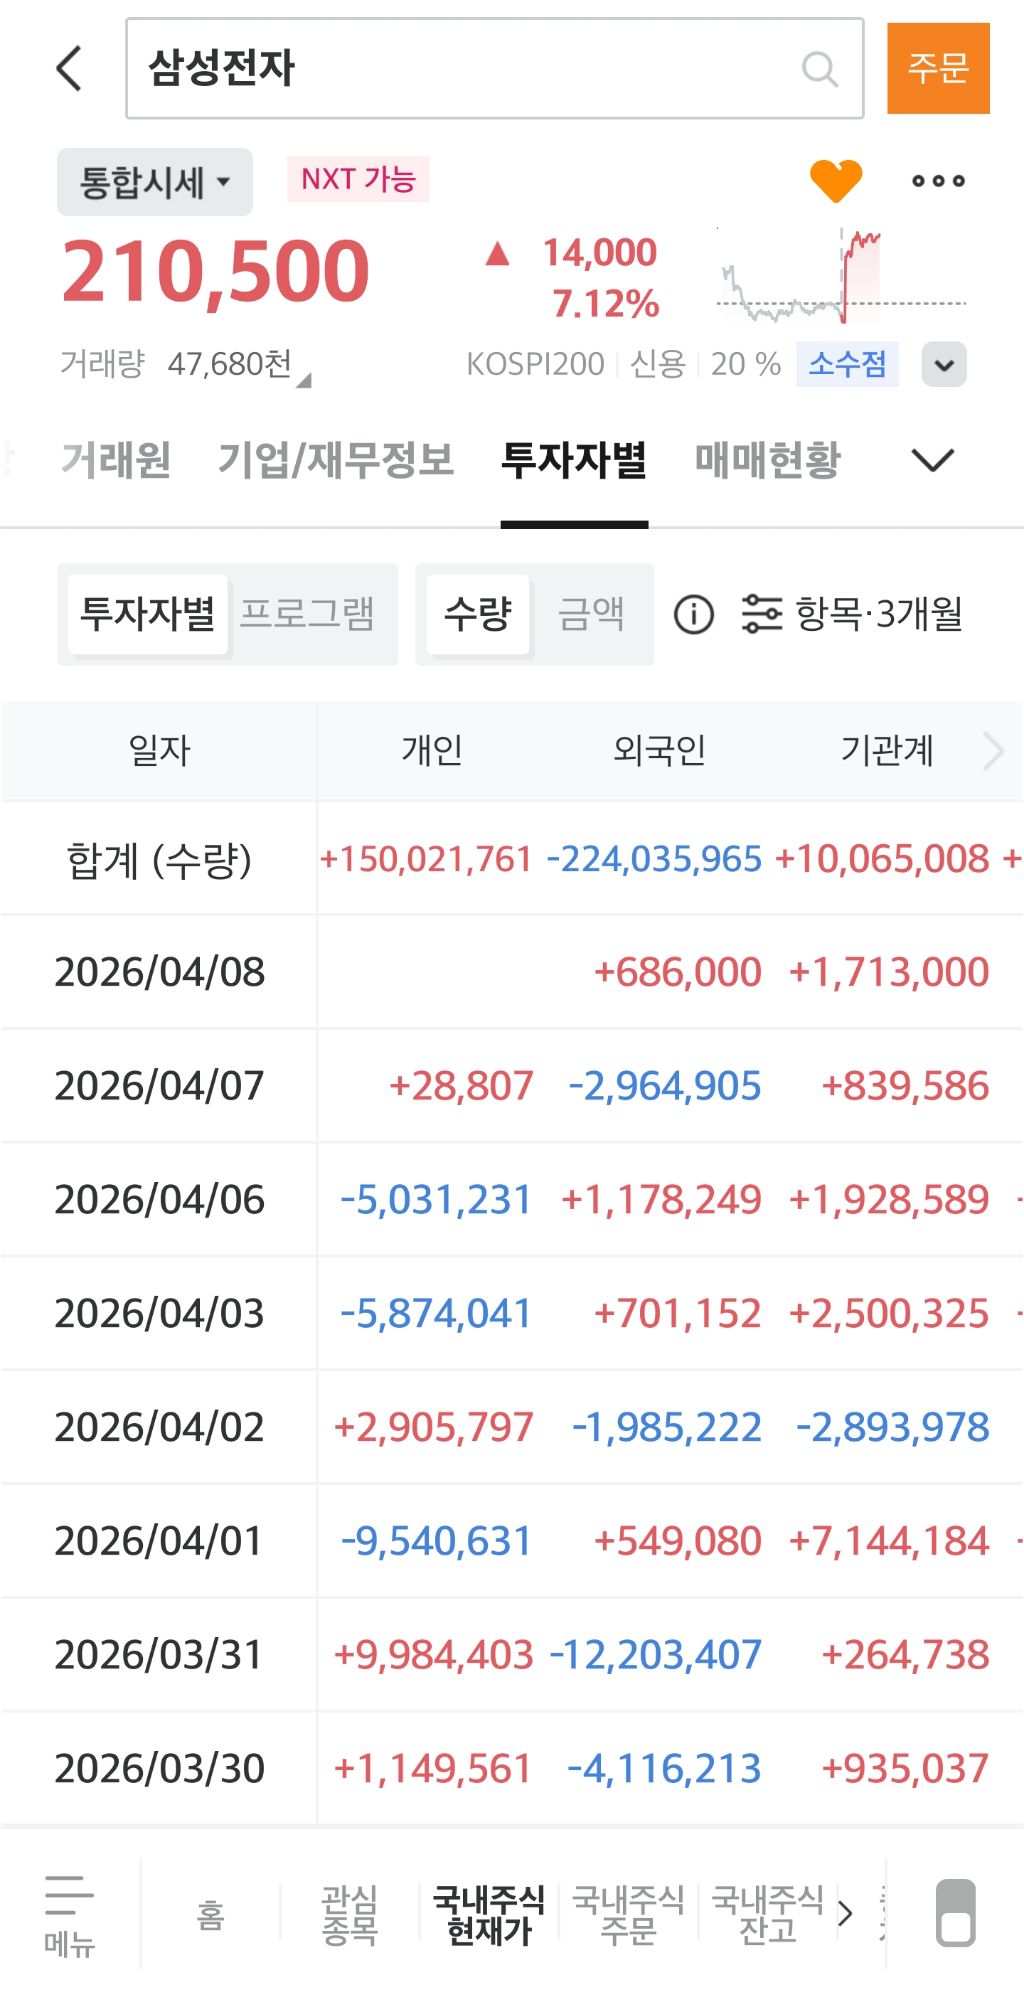Open the 메뉴 hamburger menu
Image resolution: width=1024 pixels, height=1997 pixels.
pos(69,1915)
